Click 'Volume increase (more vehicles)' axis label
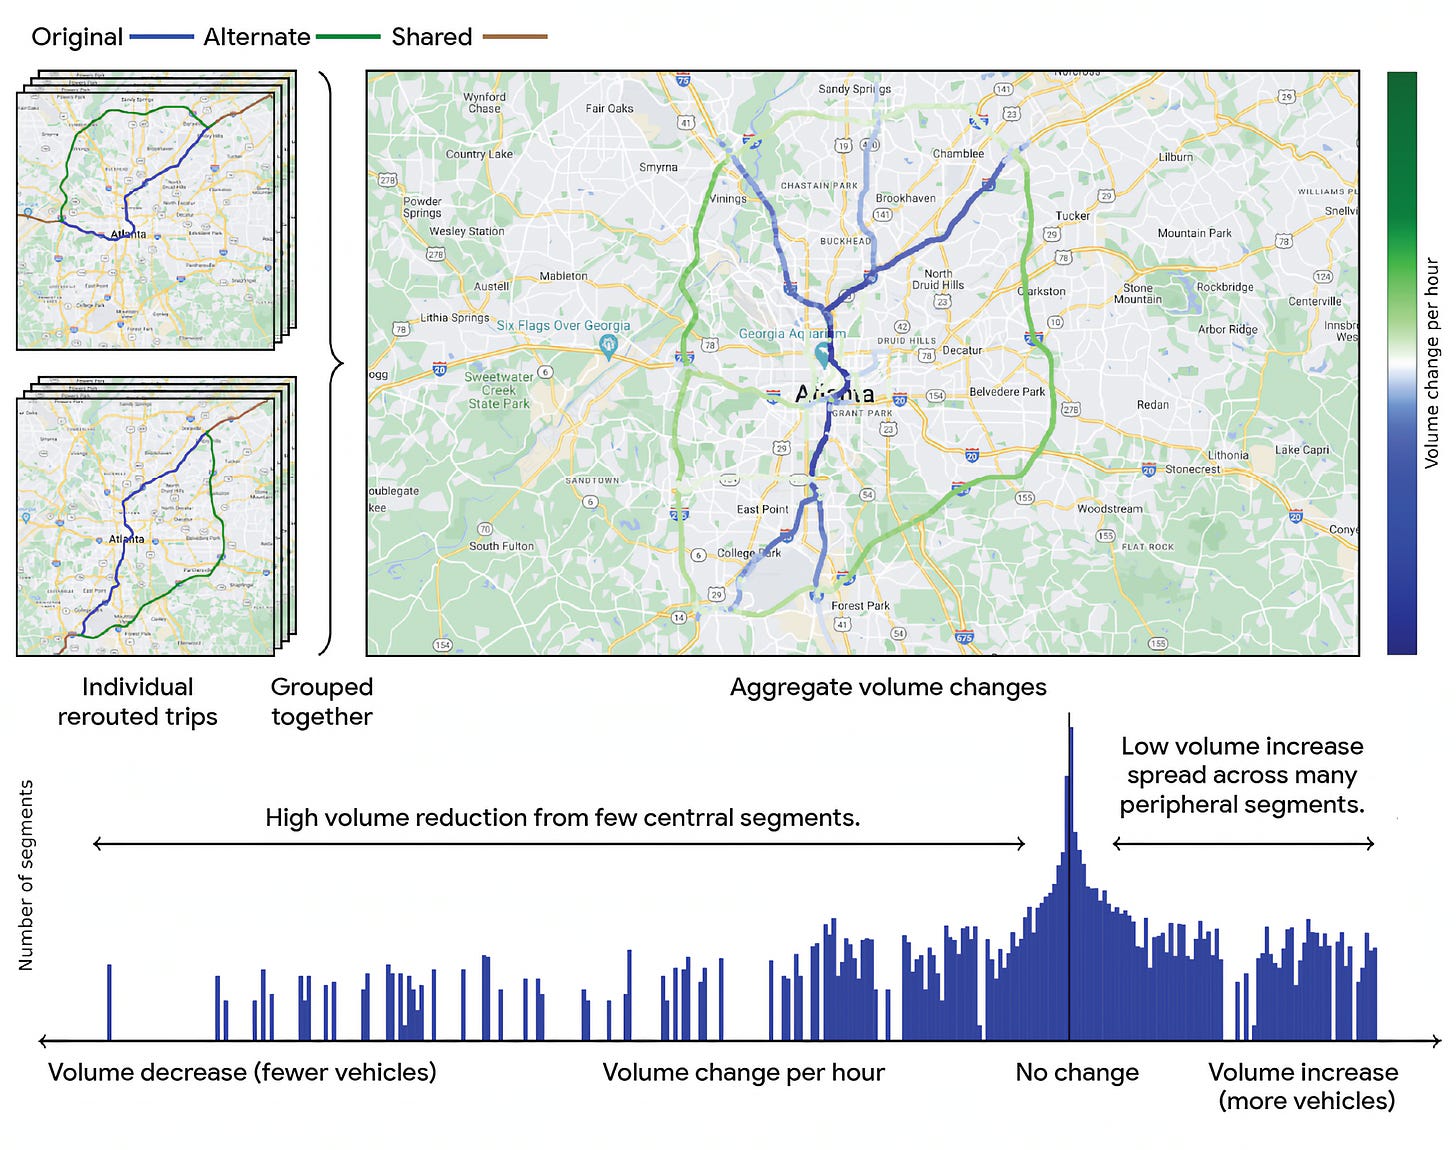The height and width of the screenshot is (1150, 1456). coord(1304,1086)
